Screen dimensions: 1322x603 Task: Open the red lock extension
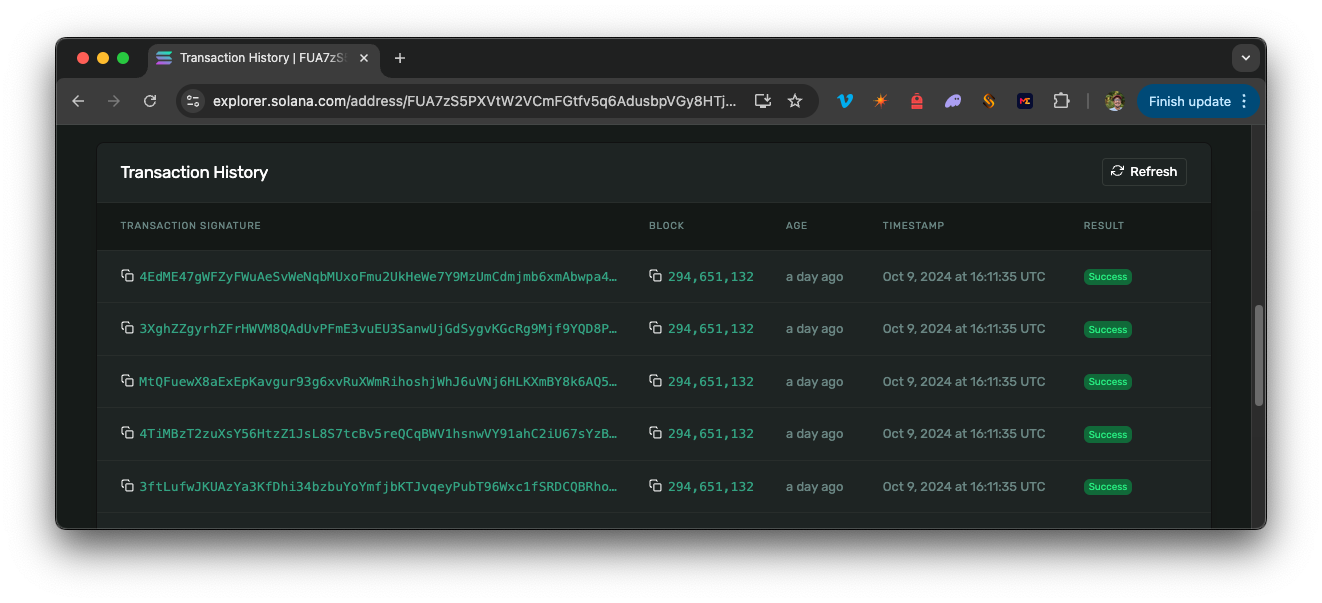tap(917, 101)
